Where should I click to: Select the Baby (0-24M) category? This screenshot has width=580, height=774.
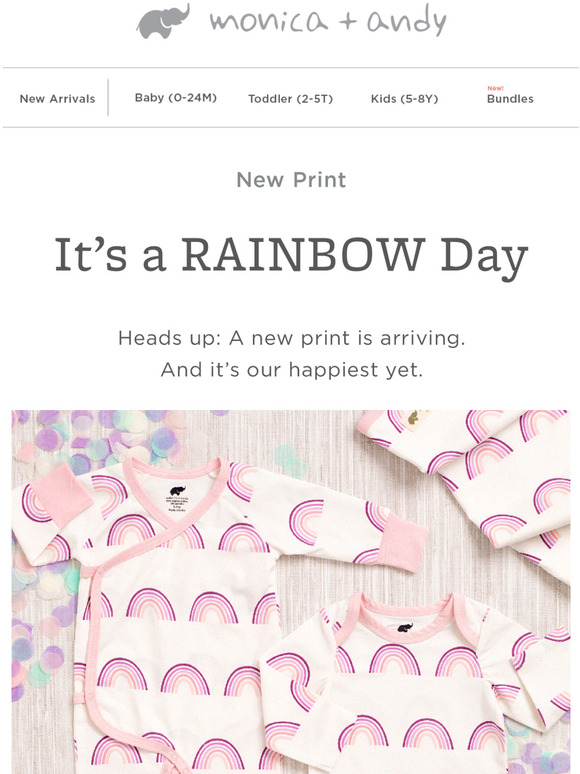pos(176,98)
